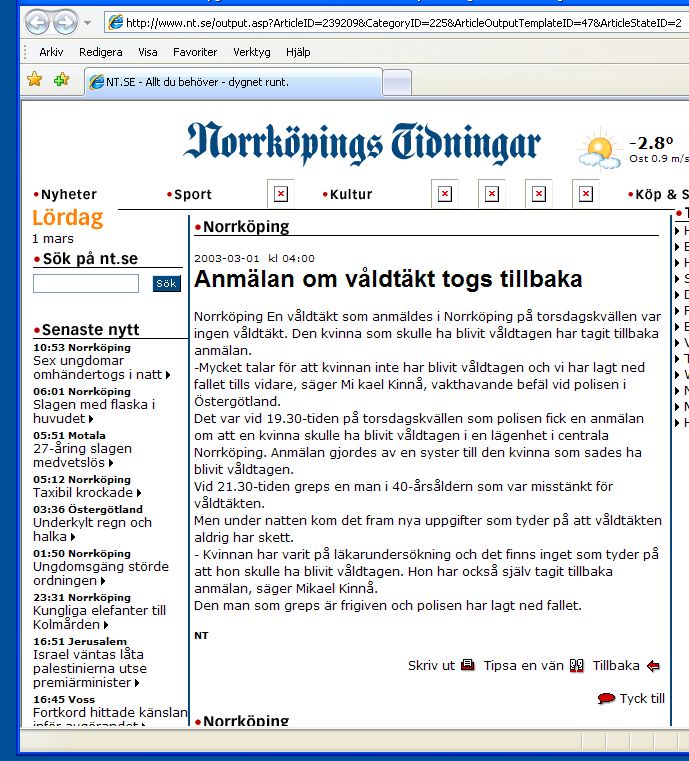The image size is (689, 761).
Task: Open the Favorites Center star icon
Action: [34, 79]
